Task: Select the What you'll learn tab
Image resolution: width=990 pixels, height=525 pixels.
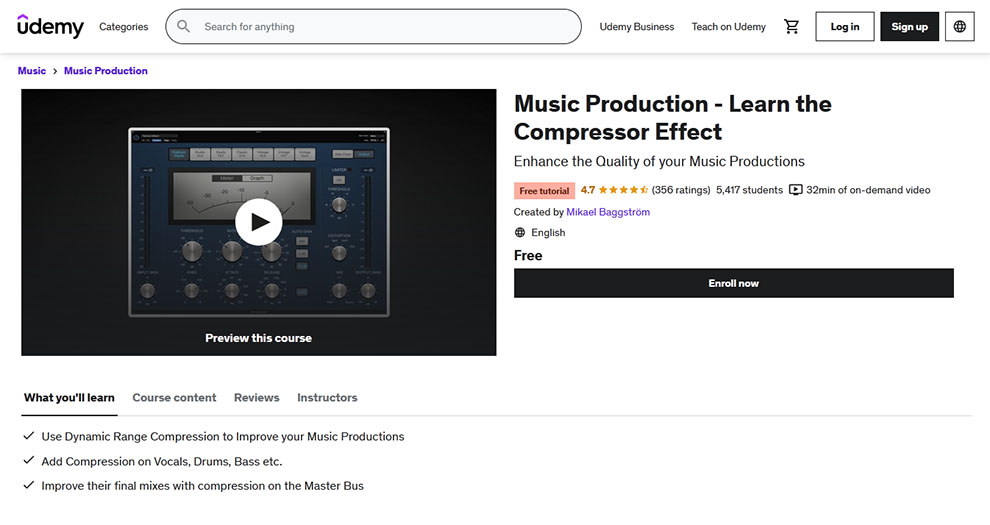Action: pos(69,398)
